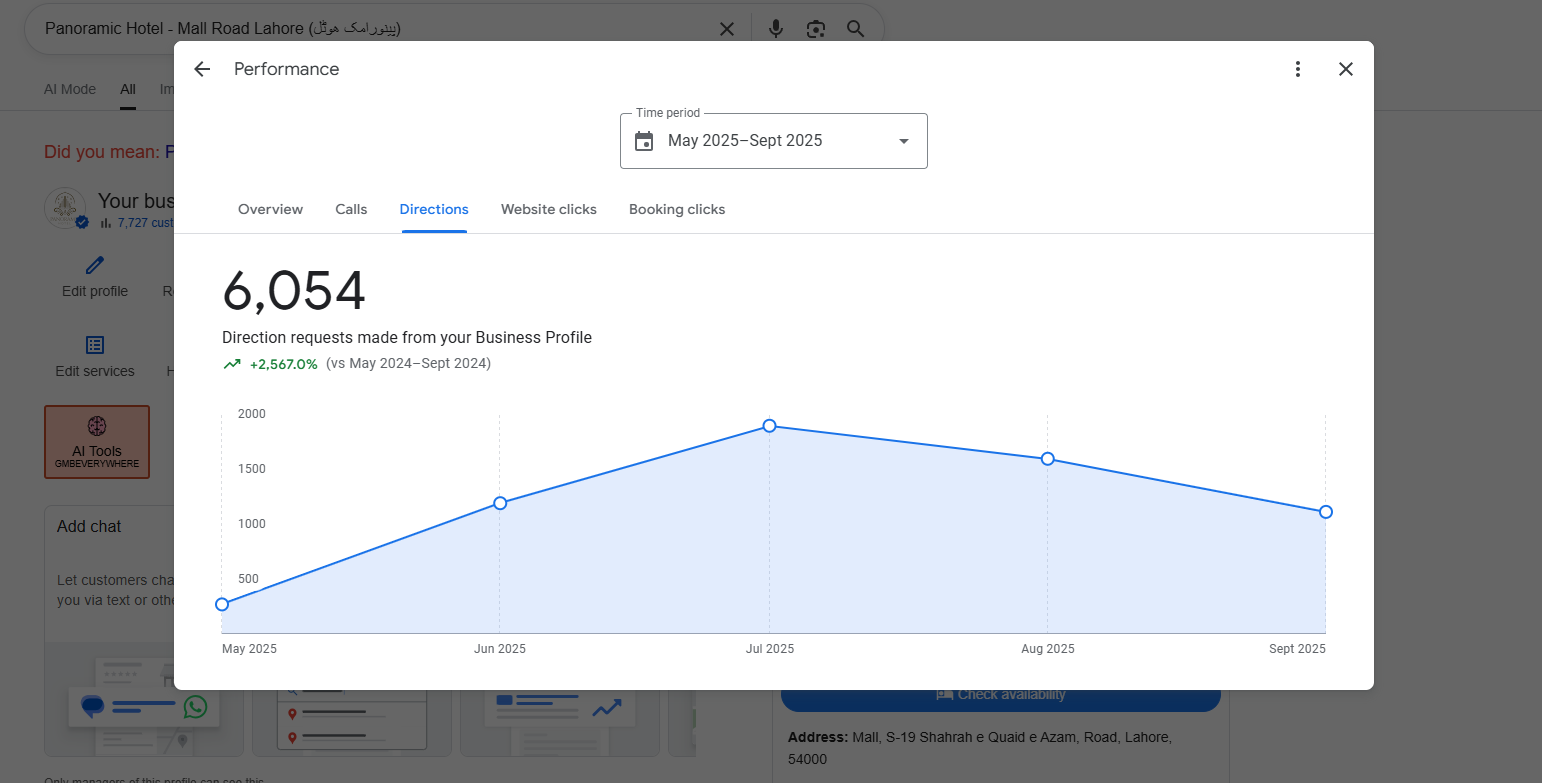
Task: Expand the Time period dropdown arrow
Action: coord(904,141)
